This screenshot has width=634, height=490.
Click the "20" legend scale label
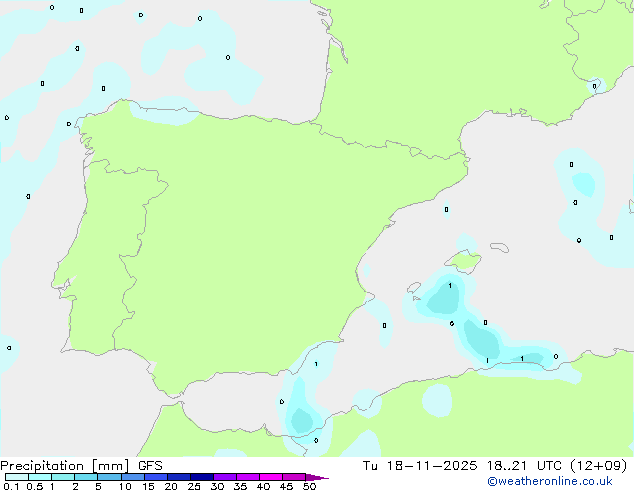(x=171, y=486)
